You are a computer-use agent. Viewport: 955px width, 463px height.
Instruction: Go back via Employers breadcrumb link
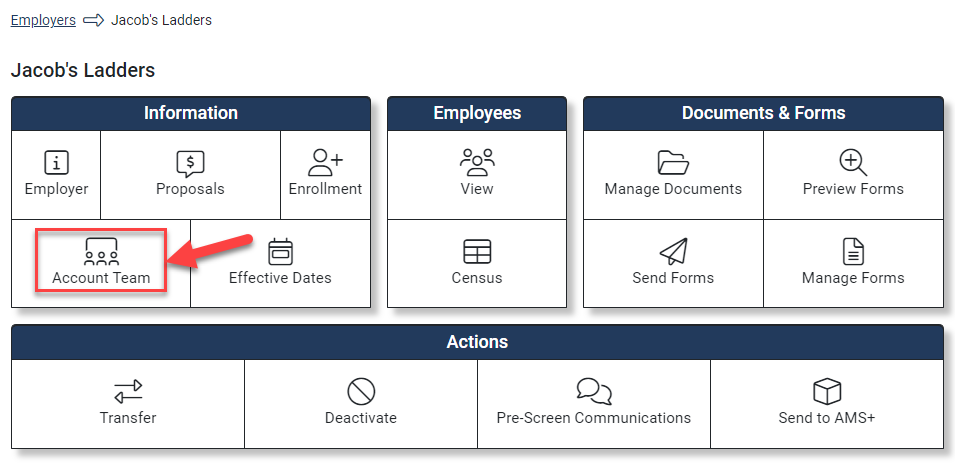click(x=43, y=20)
